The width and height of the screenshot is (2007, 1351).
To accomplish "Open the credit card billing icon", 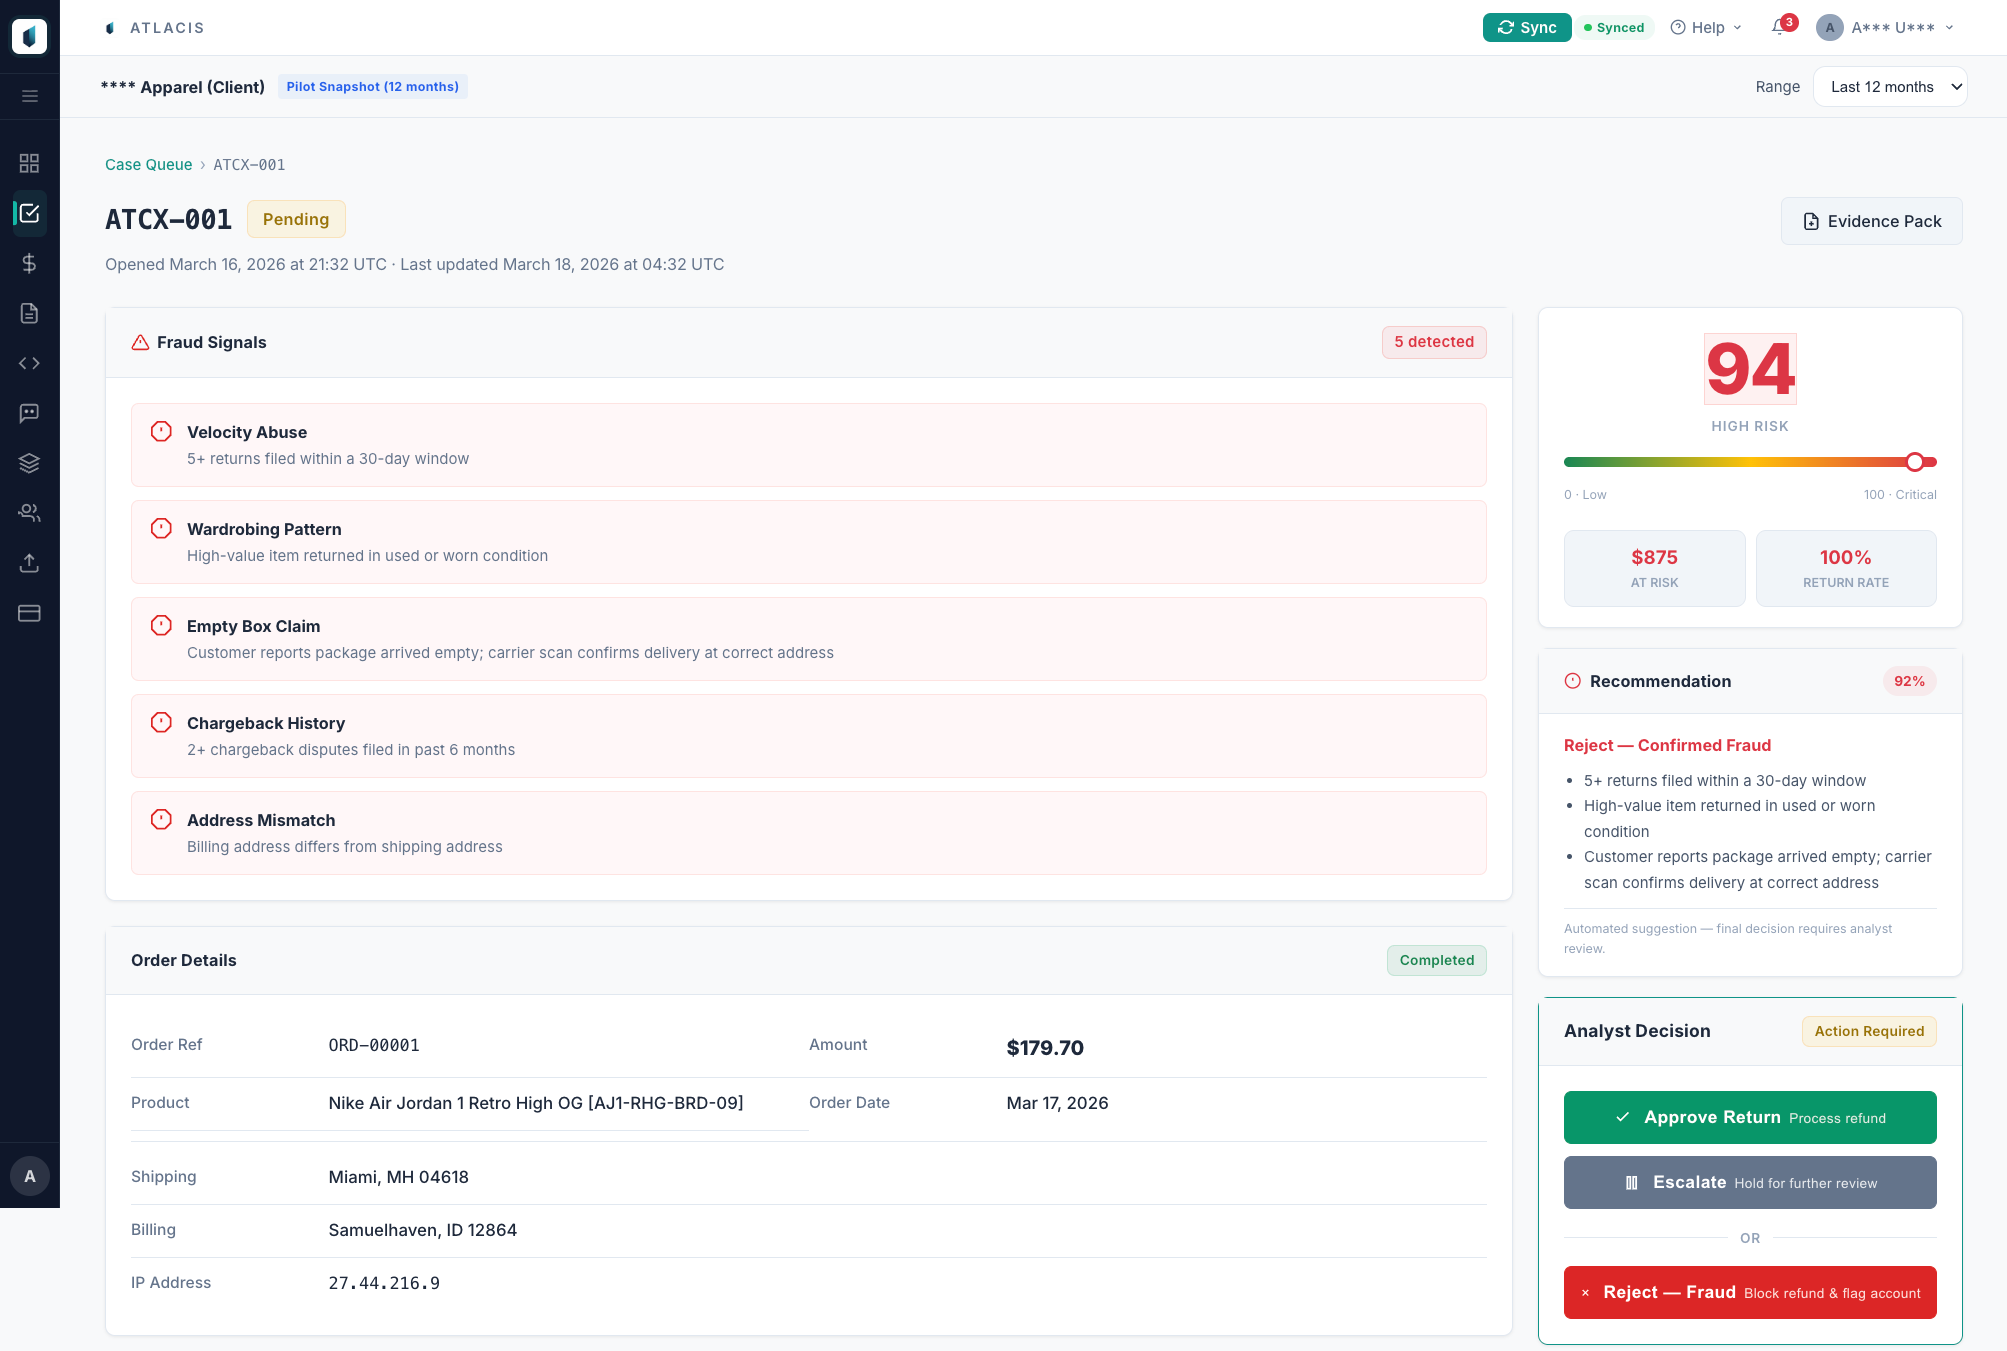I will 30,613.
